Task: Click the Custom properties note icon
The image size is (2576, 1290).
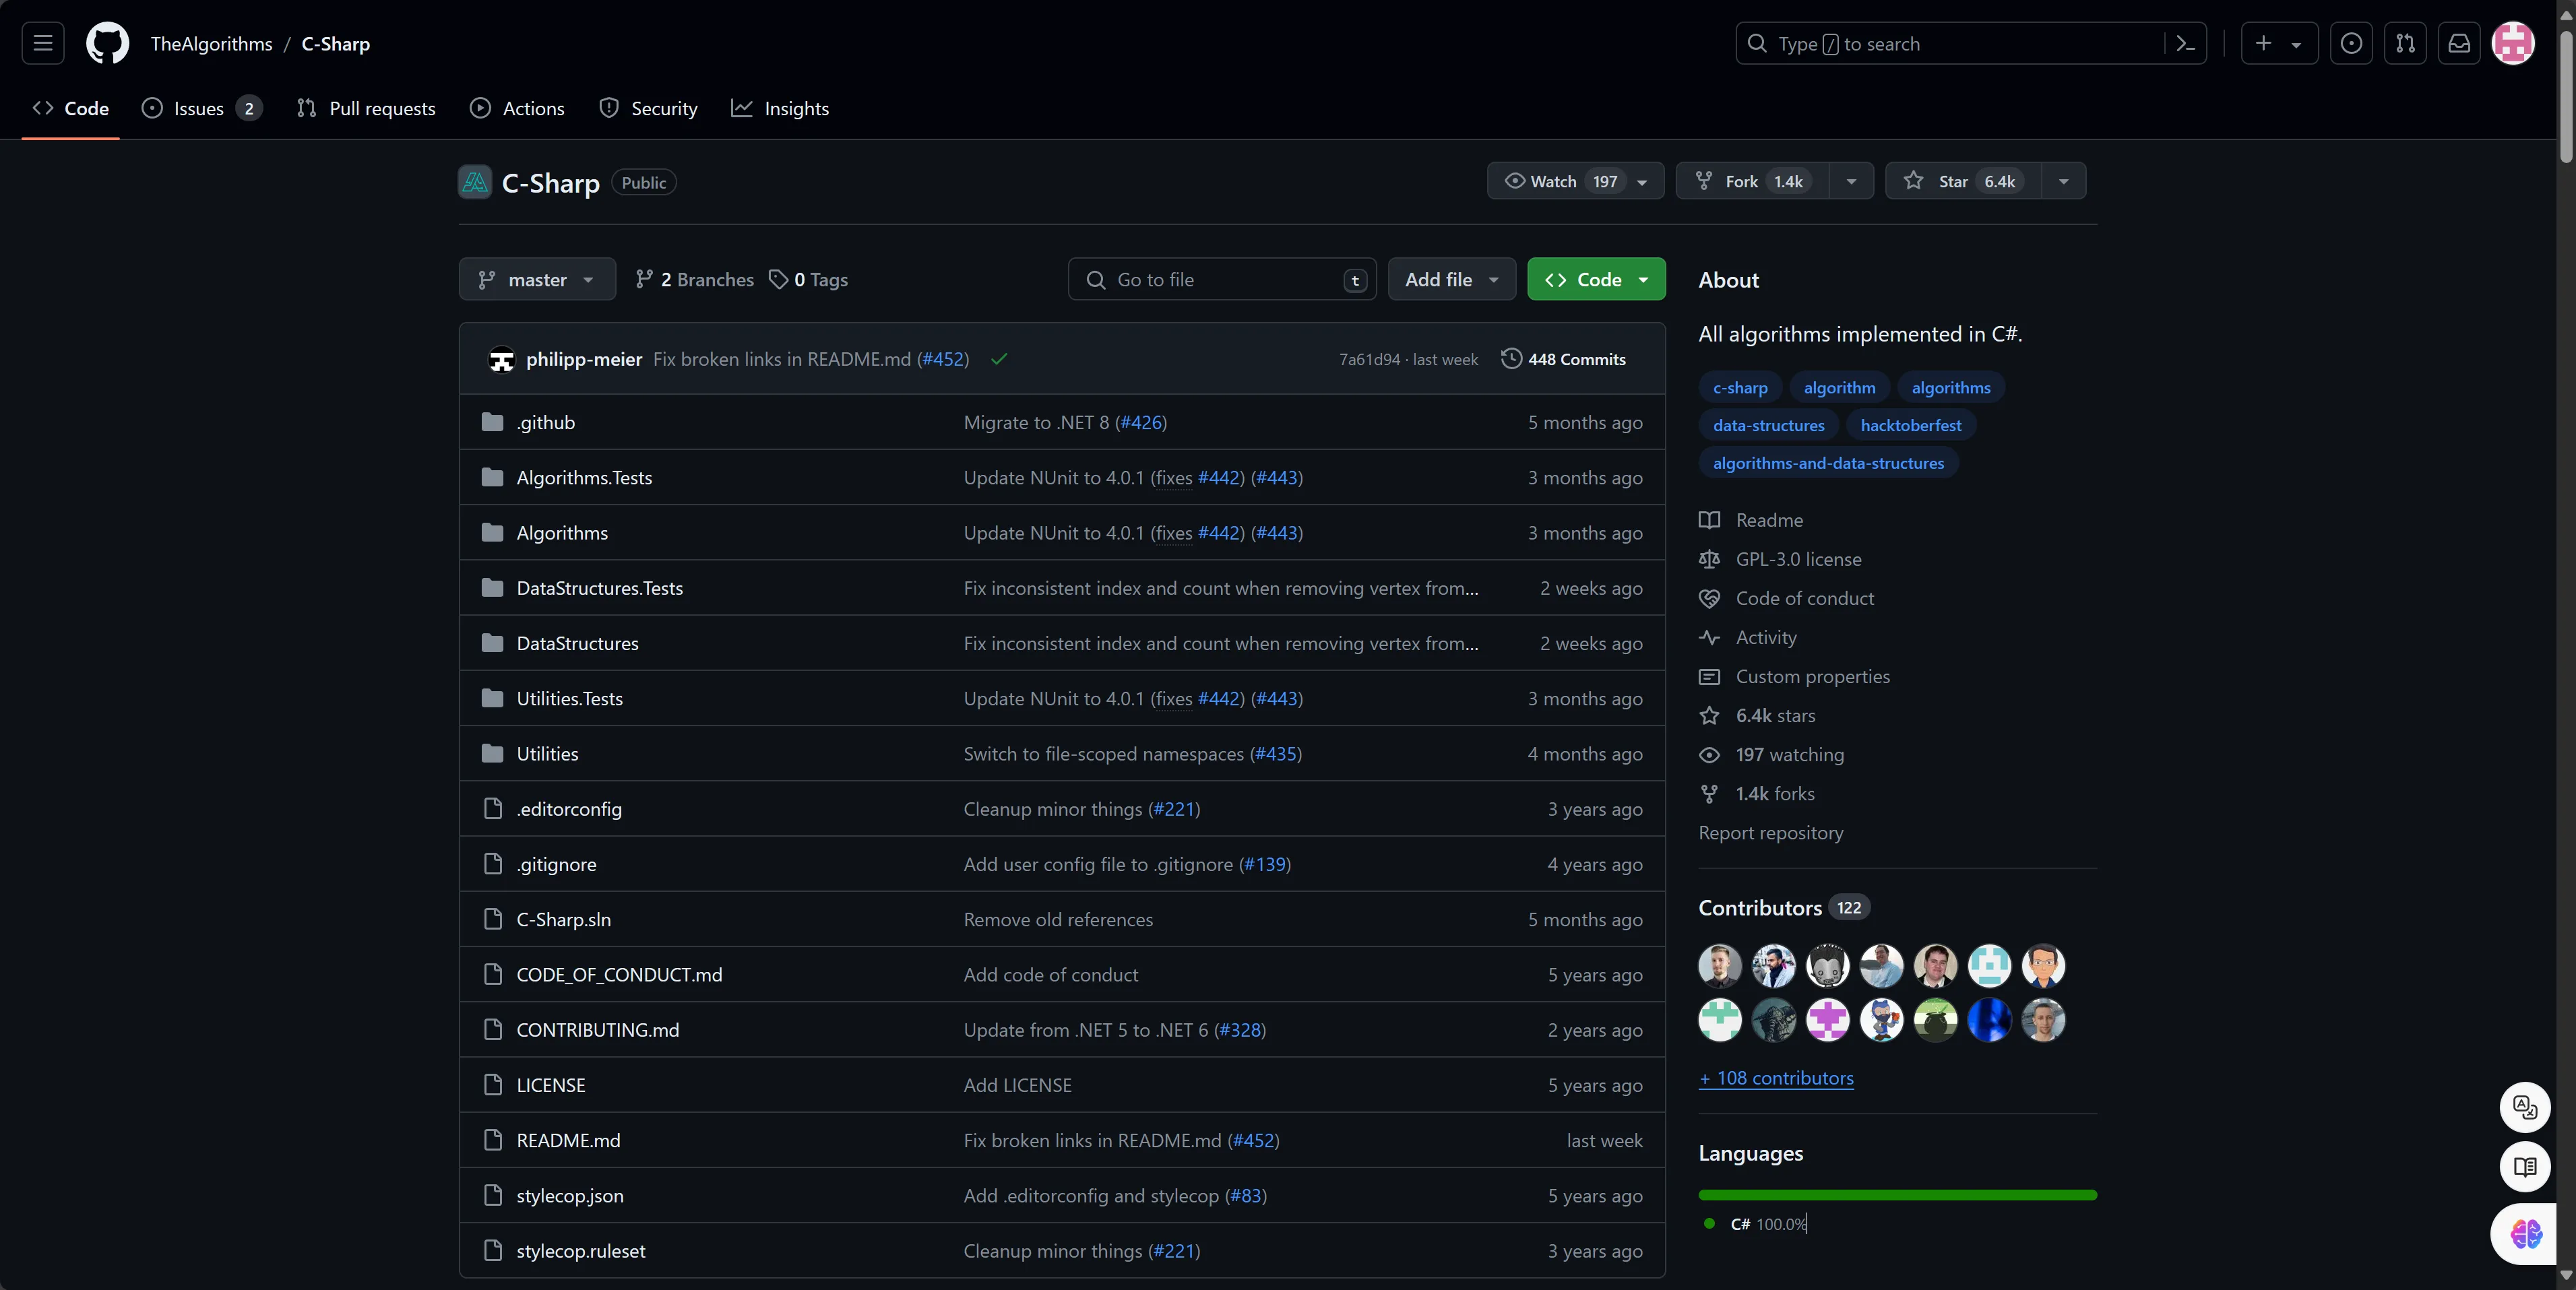Action: click(x=1709, y=676)
